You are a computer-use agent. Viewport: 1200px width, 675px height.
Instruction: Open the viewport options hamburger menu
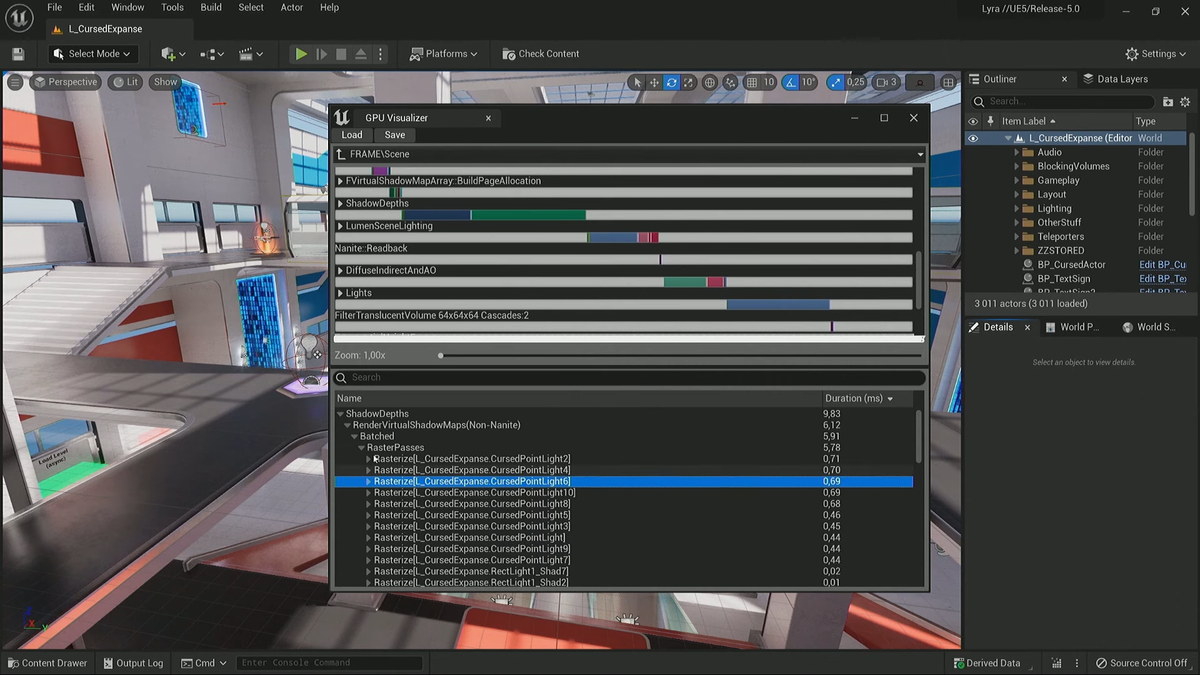(14, 82)
